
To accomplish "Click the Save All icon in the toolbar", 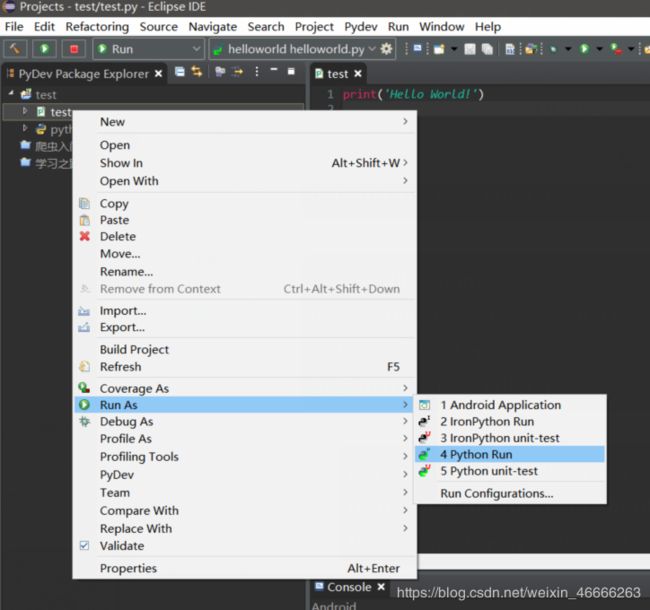I will tap(487, 49).
